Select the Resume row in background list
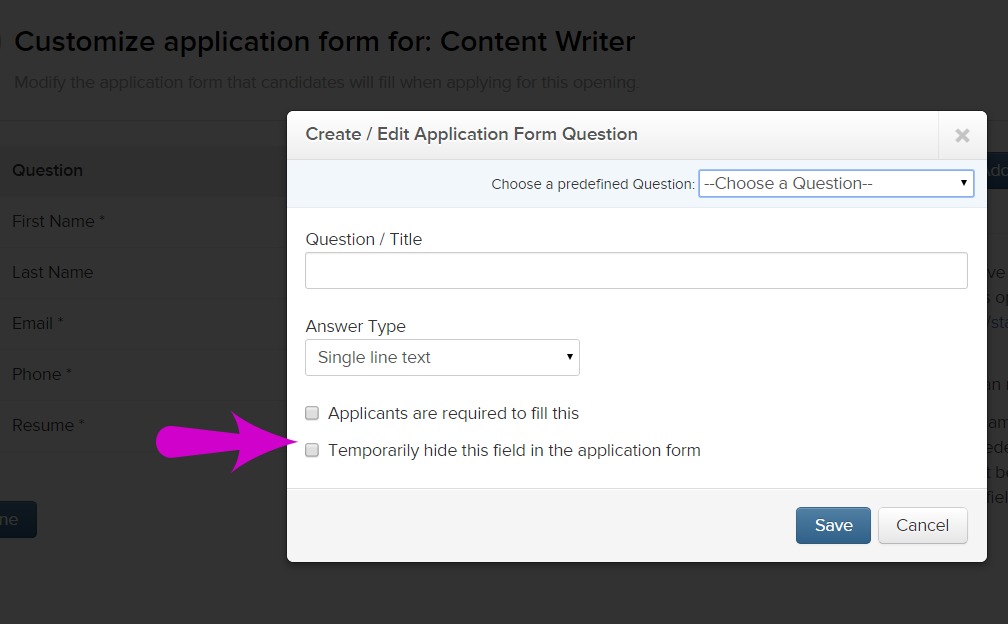 click(x=143, y=425)
